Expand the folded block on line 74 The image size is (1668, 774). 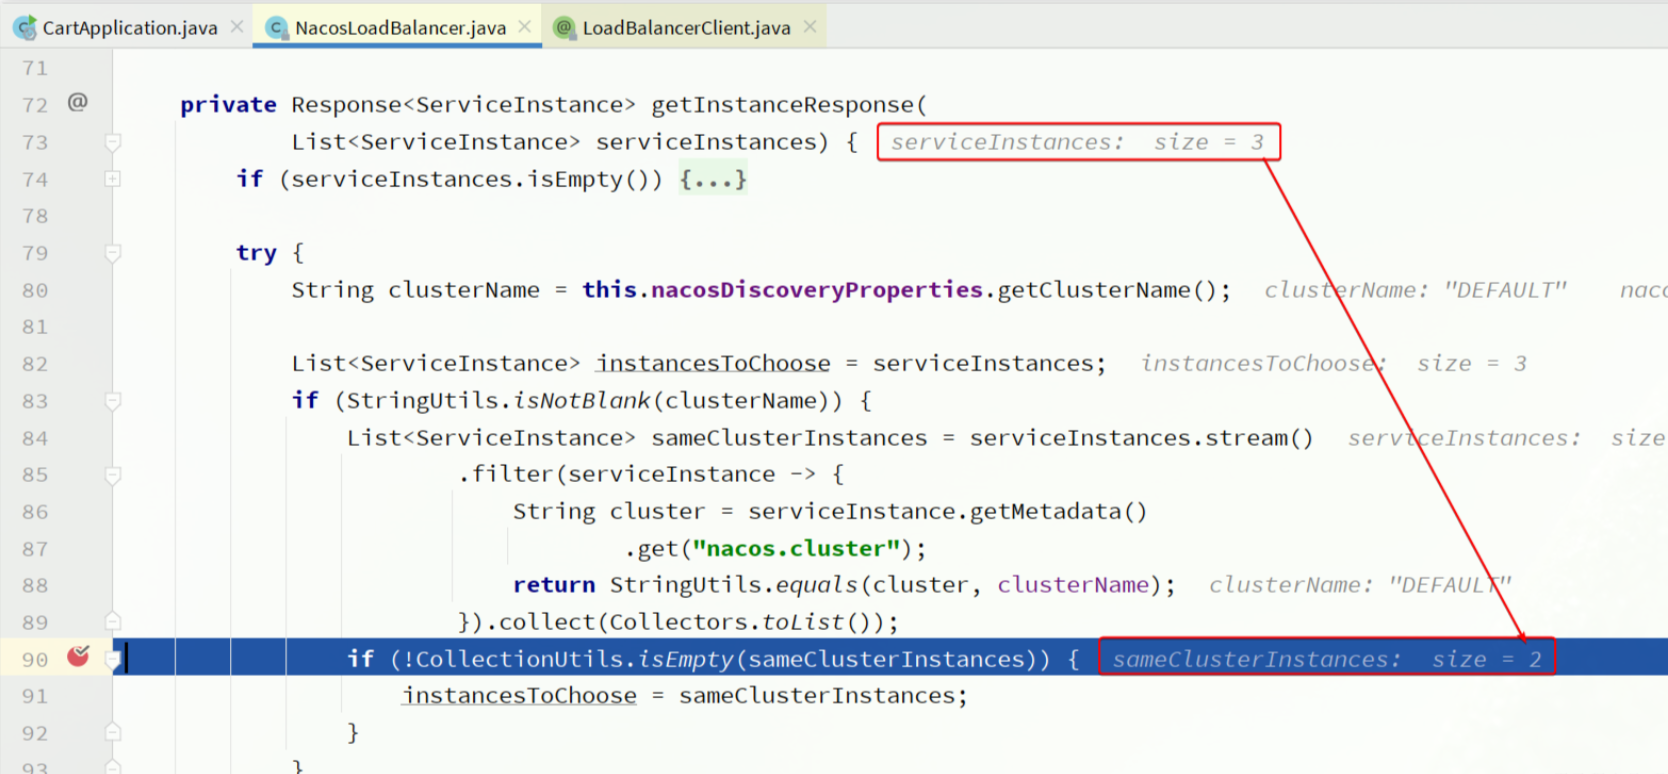113,179
